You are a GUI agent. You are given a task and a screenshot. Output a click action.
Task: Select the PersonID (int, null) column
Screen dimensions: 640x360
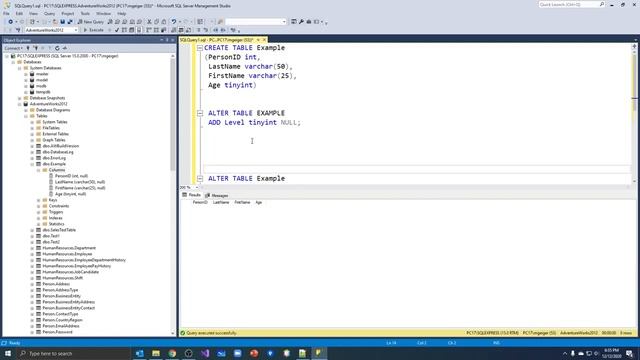point(71,176)
